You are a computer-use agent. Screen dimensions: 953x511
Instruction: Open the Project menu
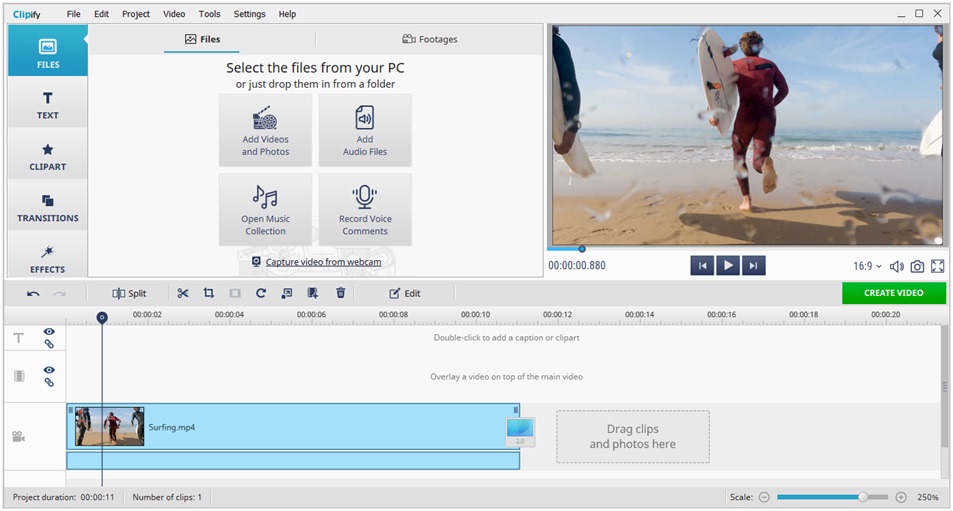136,13
